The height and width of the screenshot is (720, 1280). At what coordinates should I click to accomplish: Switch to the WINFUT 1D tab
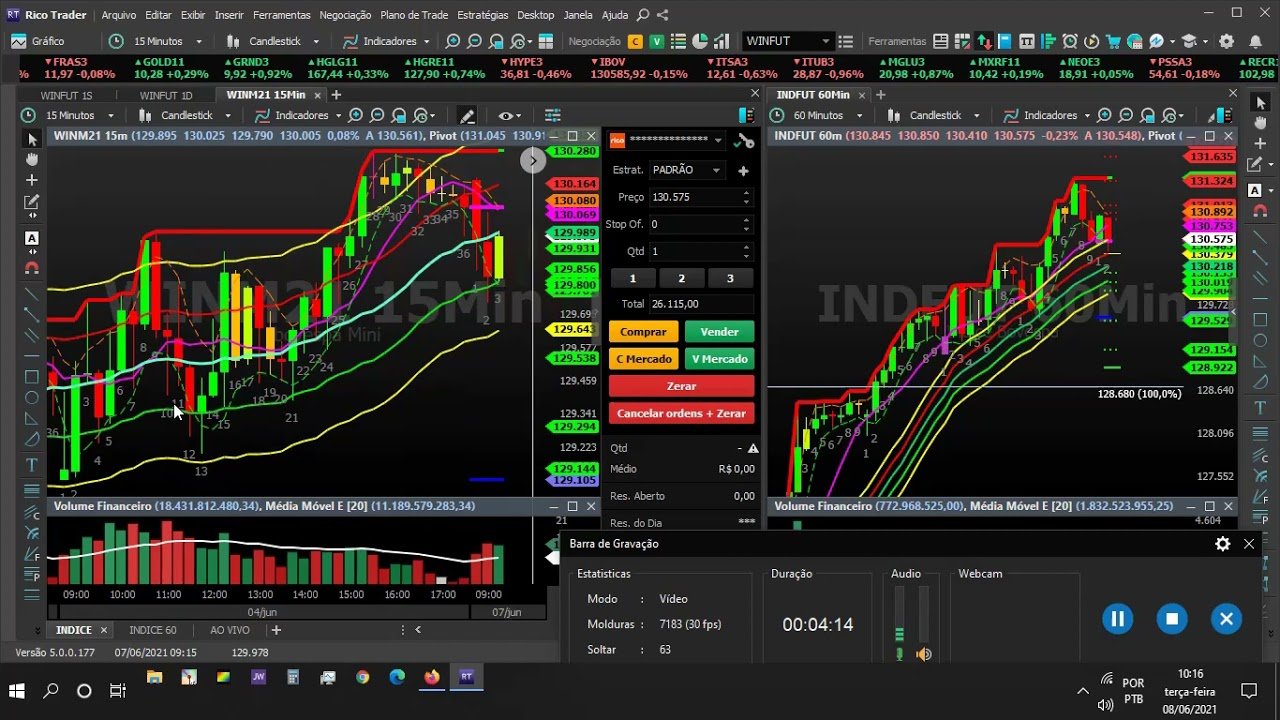166,95
